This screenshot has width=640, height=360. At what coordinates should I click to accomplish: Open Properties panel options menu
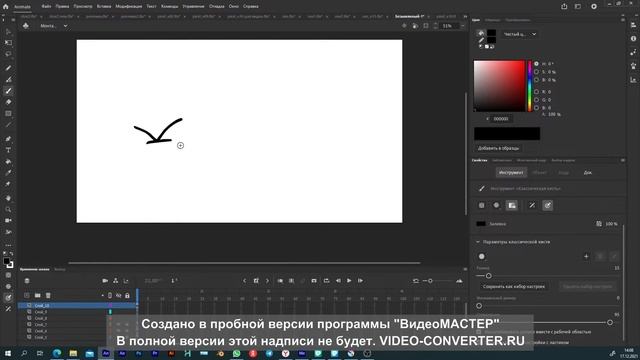pos(623,160)
